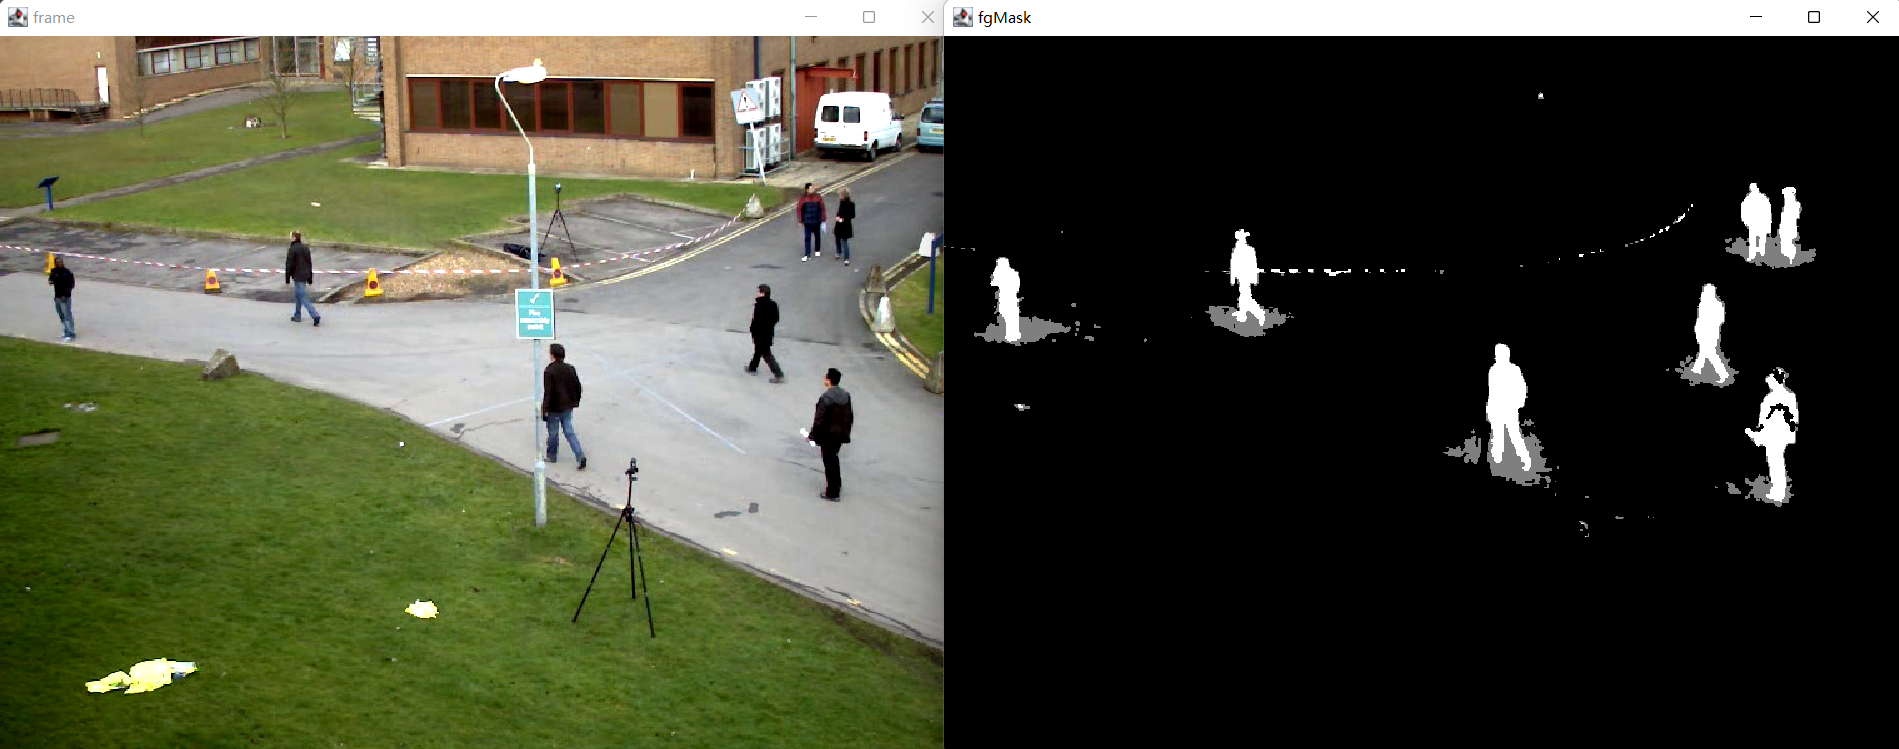
Task: Click the light blue car beside the van
Action: (930, 125)
